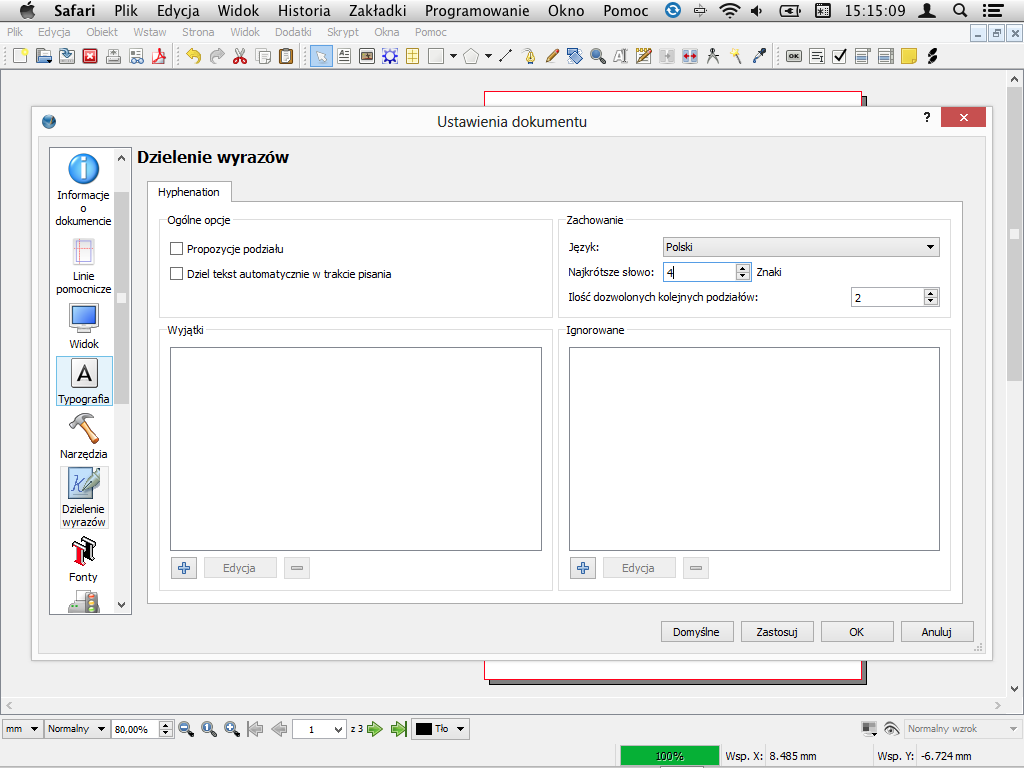Enable the Propozycje podziału checkbox
Viewport: 1024px width, 768px height.
coord(177,249)
